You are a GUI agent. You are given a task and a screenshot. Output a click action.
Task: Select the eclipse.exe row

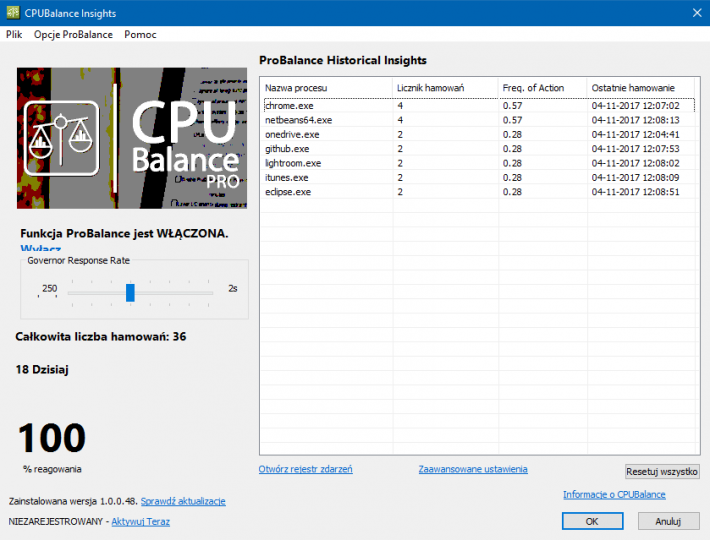479,192
